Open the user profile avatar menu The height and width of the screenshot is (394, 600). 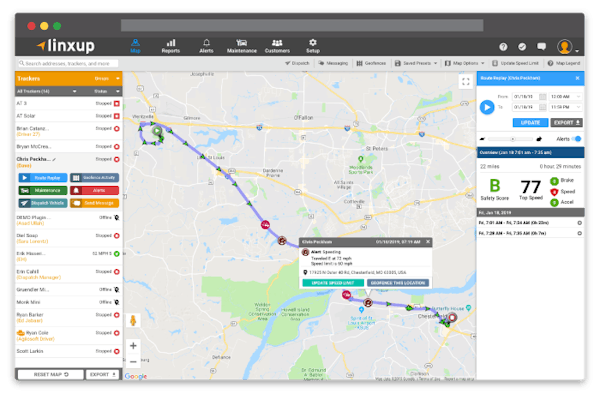pos(567,47)
